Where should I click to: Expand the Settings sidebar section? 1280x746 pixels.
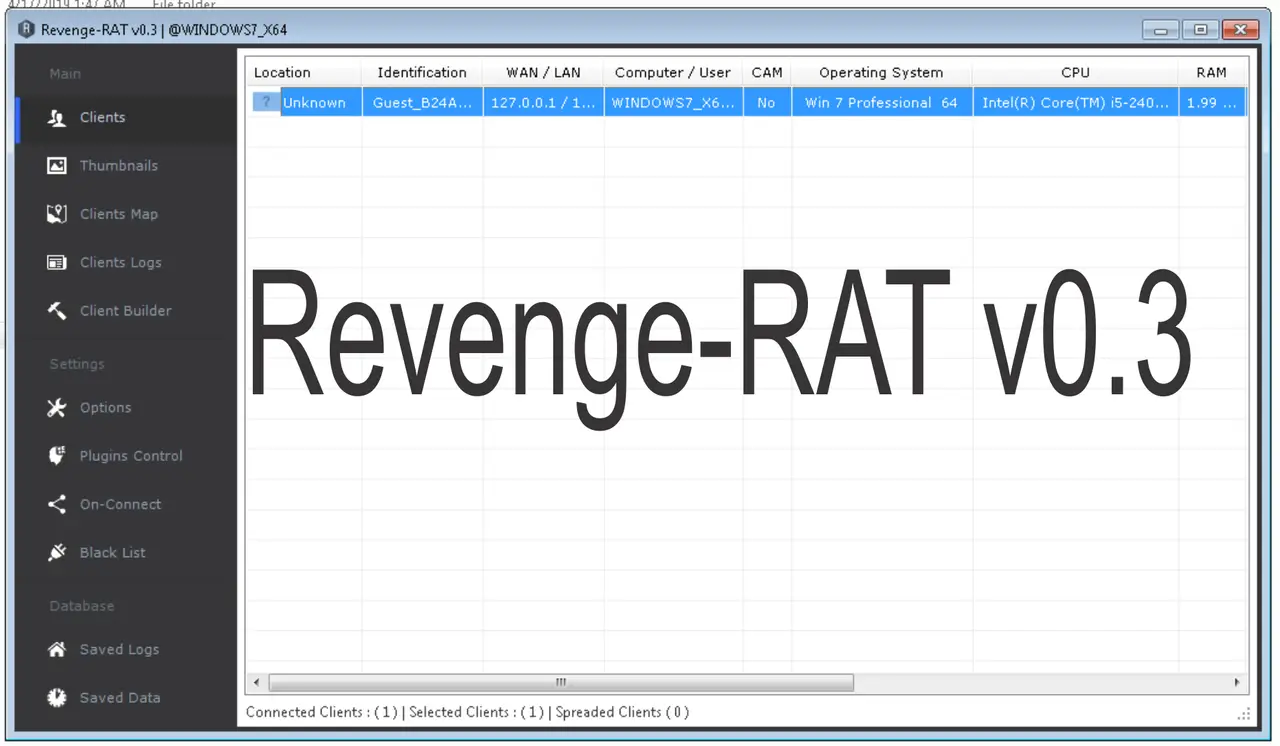(x=76, y=363)
